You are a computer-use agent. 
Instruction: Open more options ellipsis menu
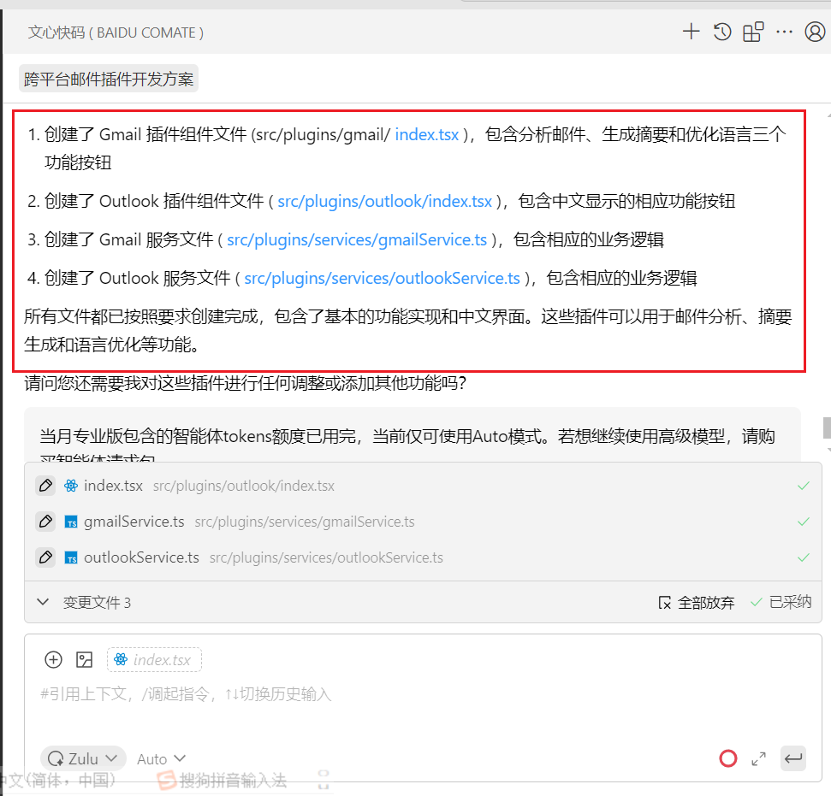[784, 32]
